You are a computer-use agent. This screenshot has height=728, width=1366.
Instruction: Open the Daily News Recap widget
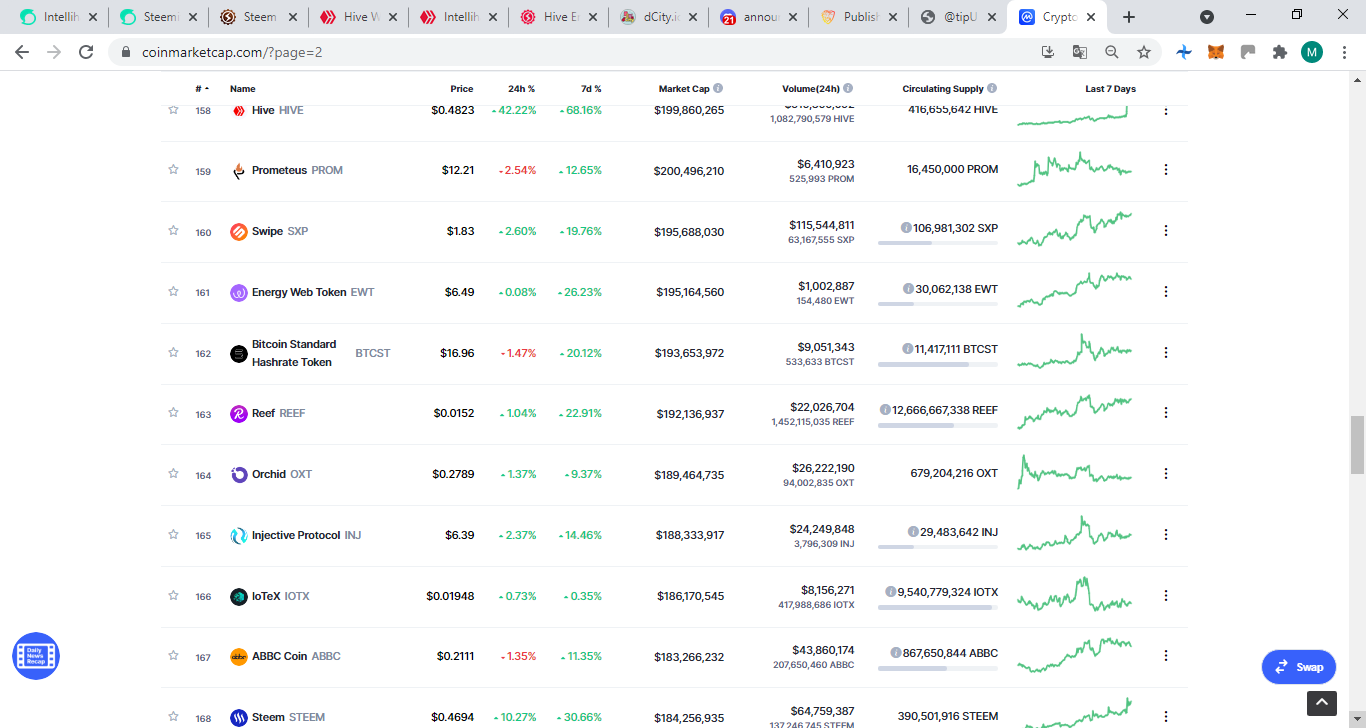coord(36,656)
